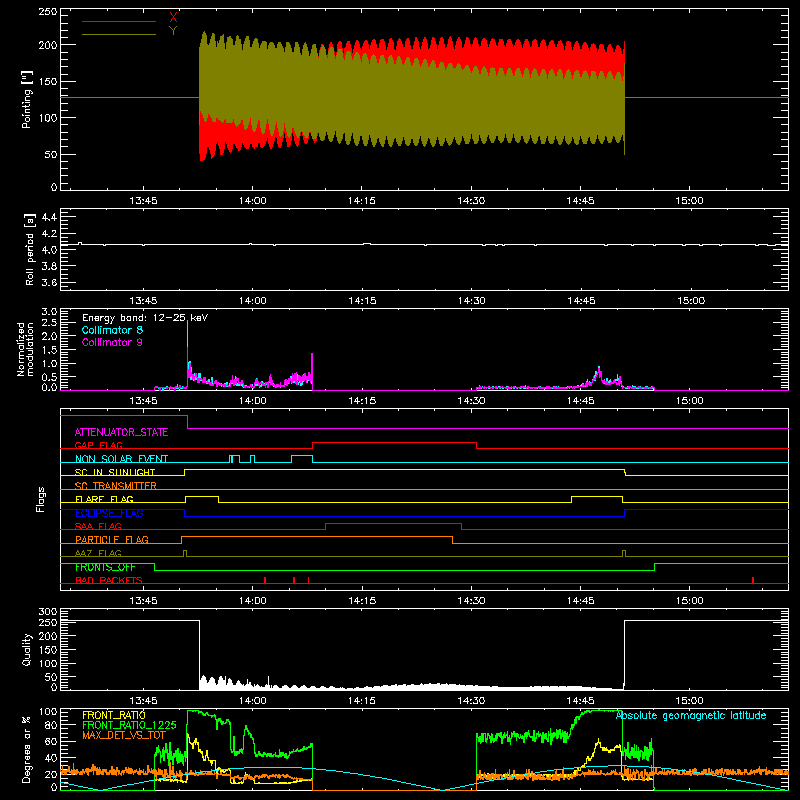Screen dimensions: 800x800
Task: Click the 300 tick on Quality axis
Action: pos(48,612)
